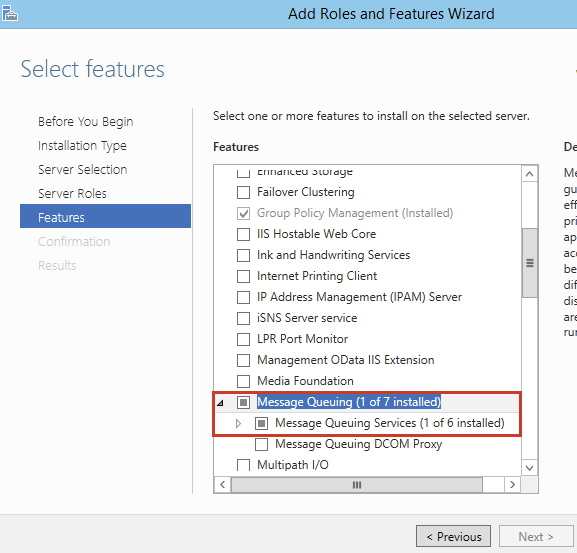Collapse the Message Queuing tree node
The image size is (577, 553).
[x=220, y=403]
